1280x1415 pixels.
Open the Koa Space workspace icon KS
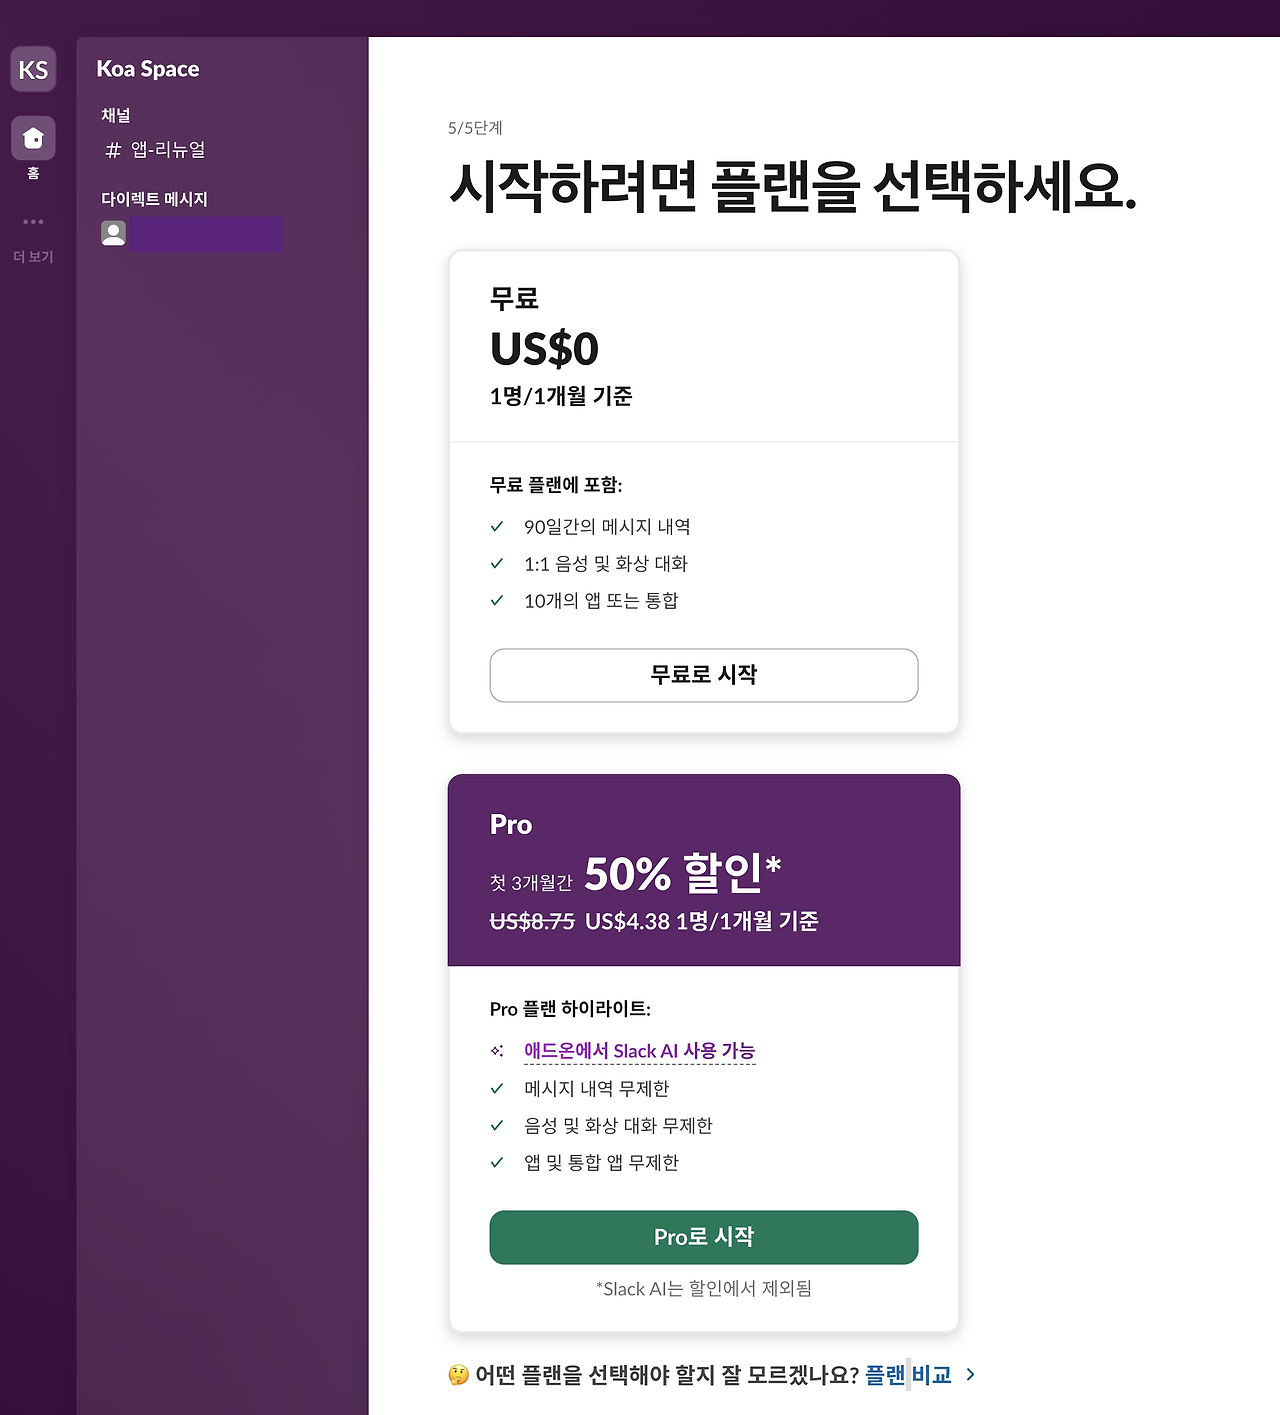click(33, 69)
